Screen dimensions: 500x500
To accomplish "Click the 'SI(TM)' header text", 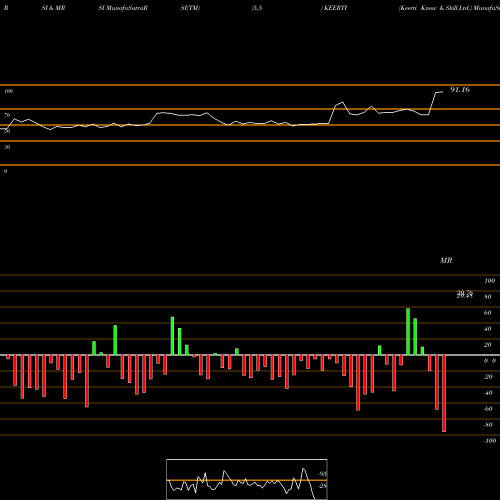I will coord(190,8).
